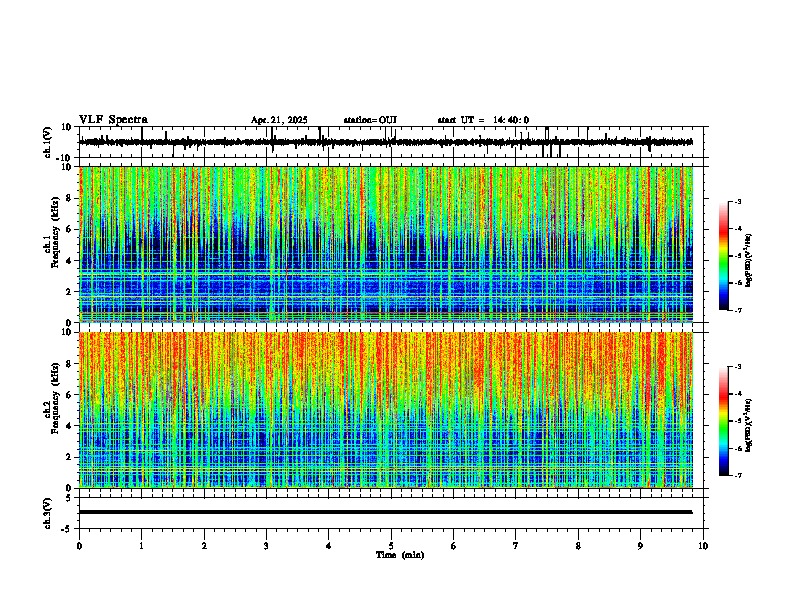Viewport: 792px width, 612px height.
Task: Click the ch.2 color bar "log(PSD)" unit label
Action: [749, 425]
